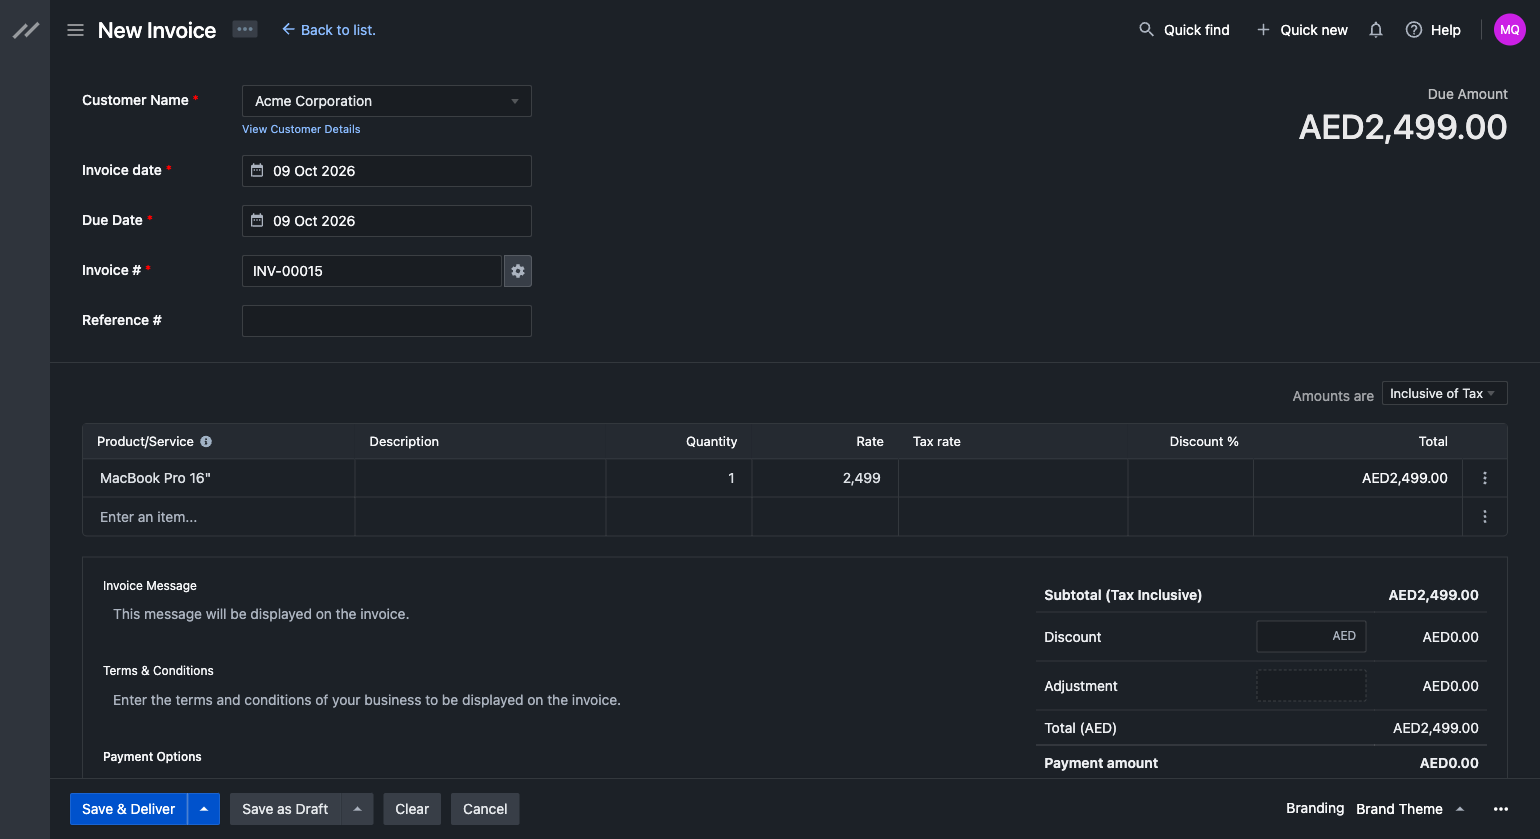
Task: Open row options for MacBook Pro 16" line
Action: coord(1485,478)
